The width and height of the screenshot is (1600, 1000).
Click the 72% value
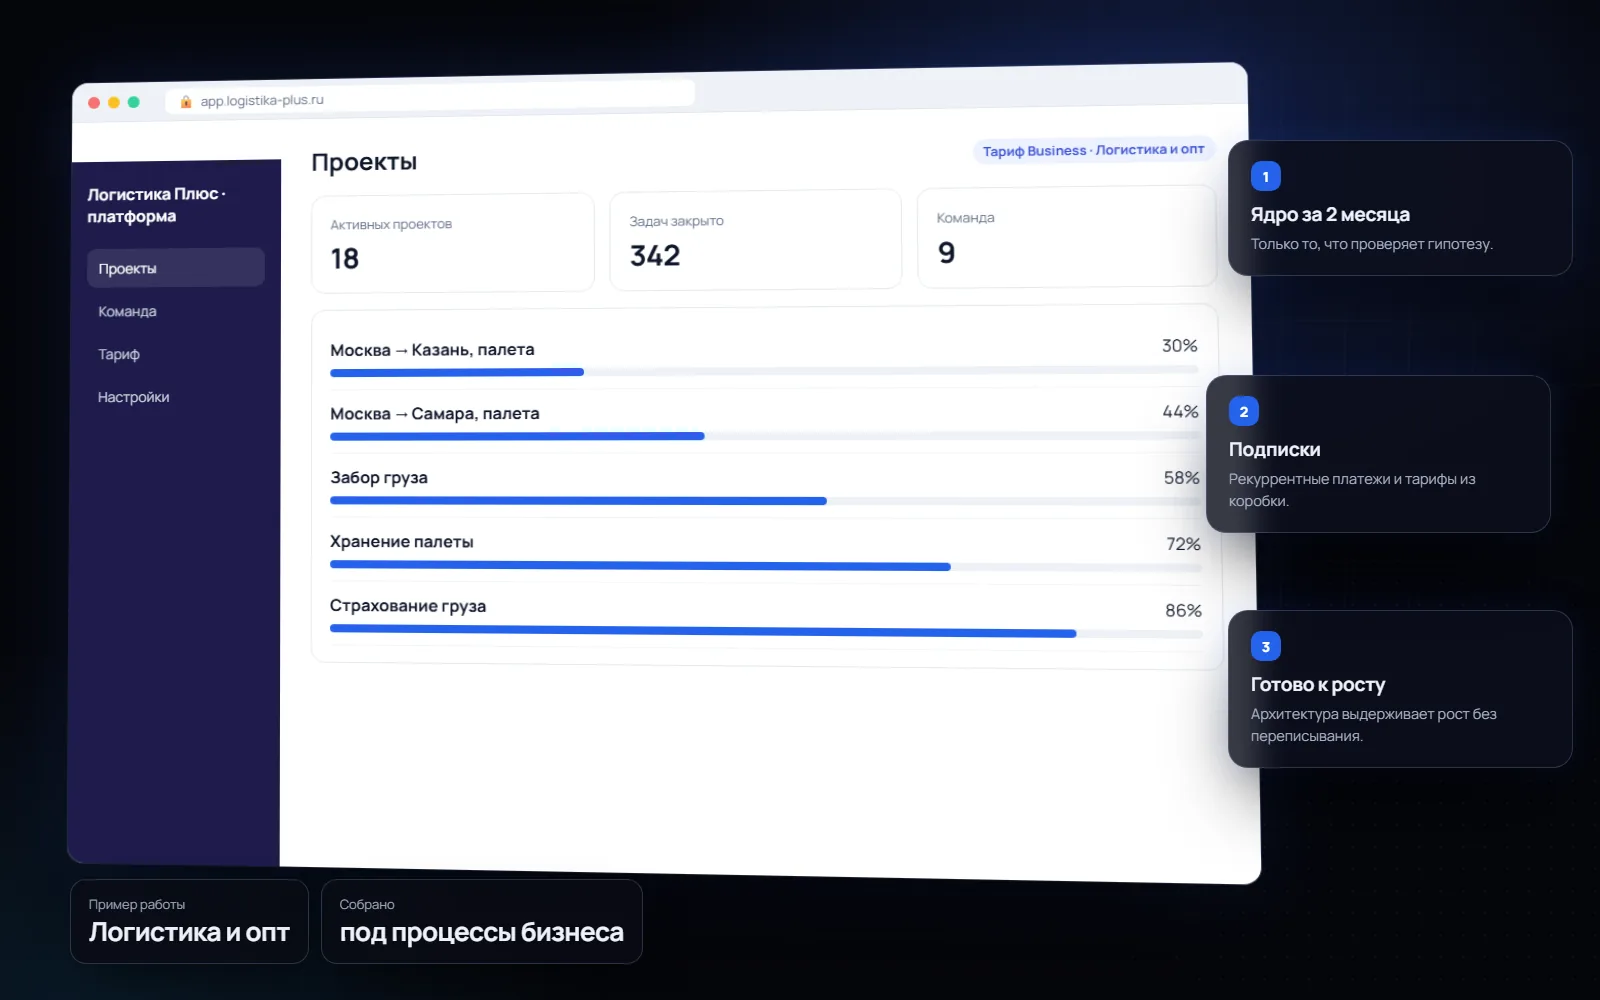click(x=1183, y=544)
